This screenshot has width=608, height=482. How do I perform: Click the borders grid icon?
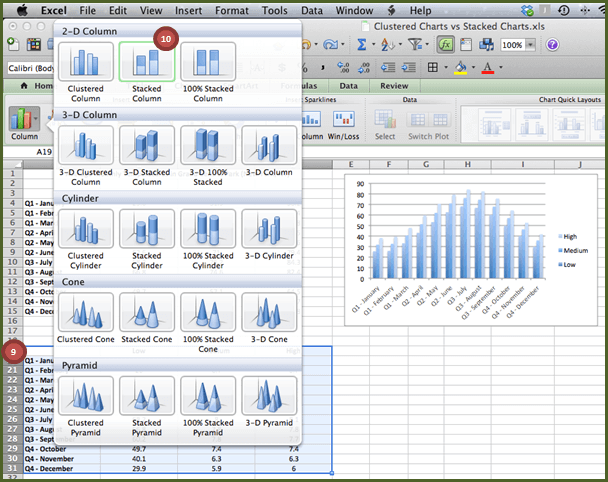(433, 67)
